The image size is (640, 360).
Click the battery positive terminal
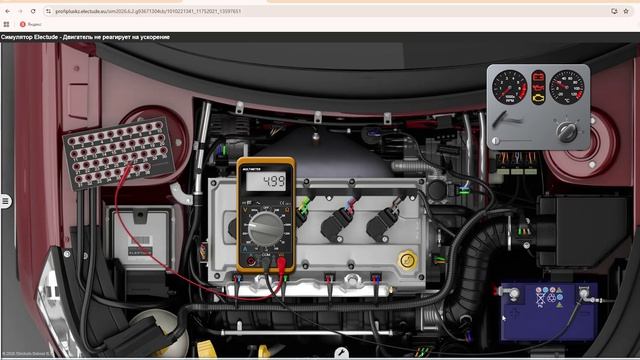click(x=513, y=293)
